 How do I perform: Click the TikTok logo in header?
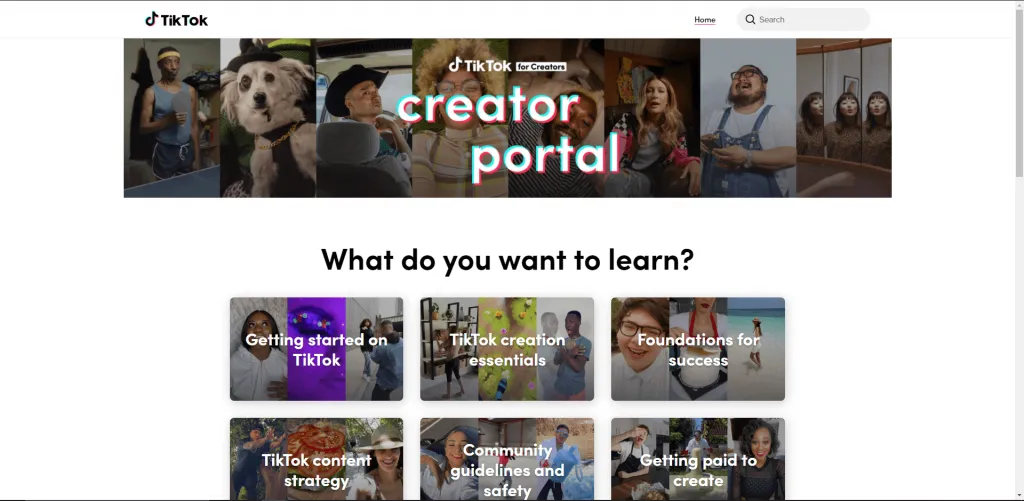coord(176,20)
